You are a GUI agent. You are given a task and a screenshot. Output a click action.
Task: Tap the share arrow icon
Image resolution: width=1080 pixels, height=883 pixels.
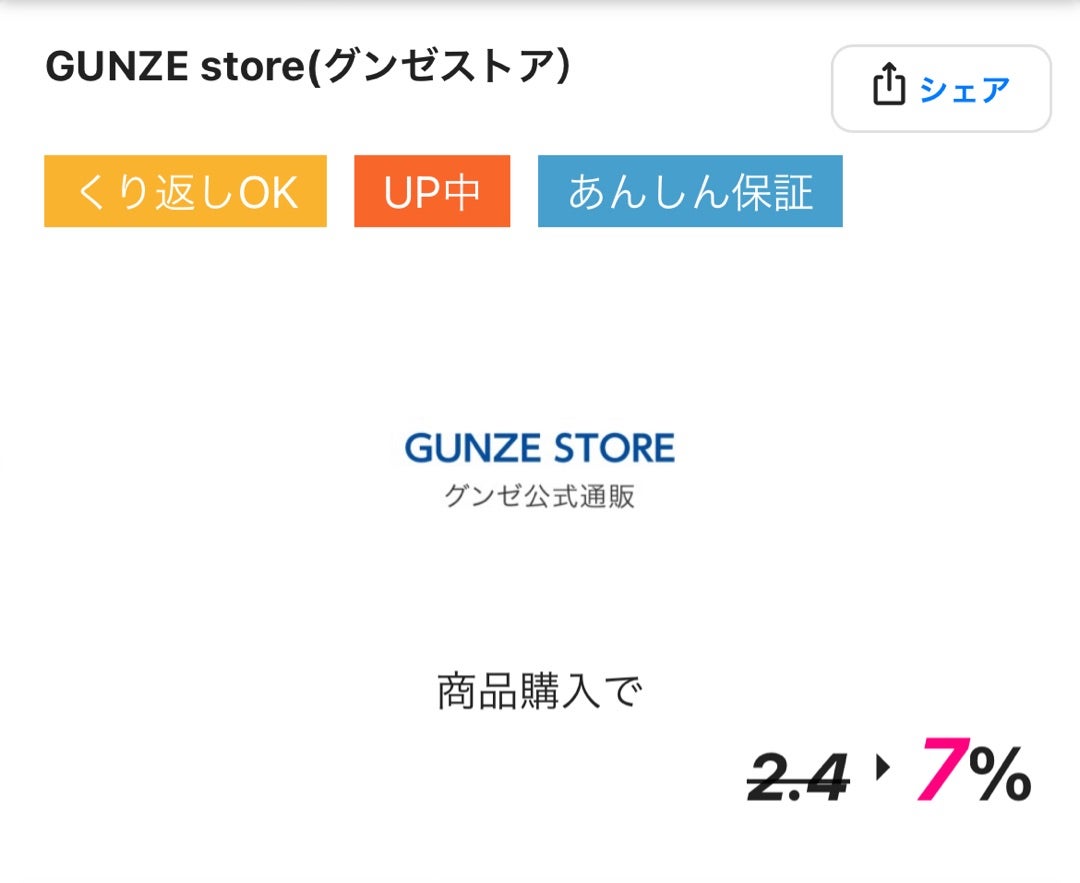point(888,86)
